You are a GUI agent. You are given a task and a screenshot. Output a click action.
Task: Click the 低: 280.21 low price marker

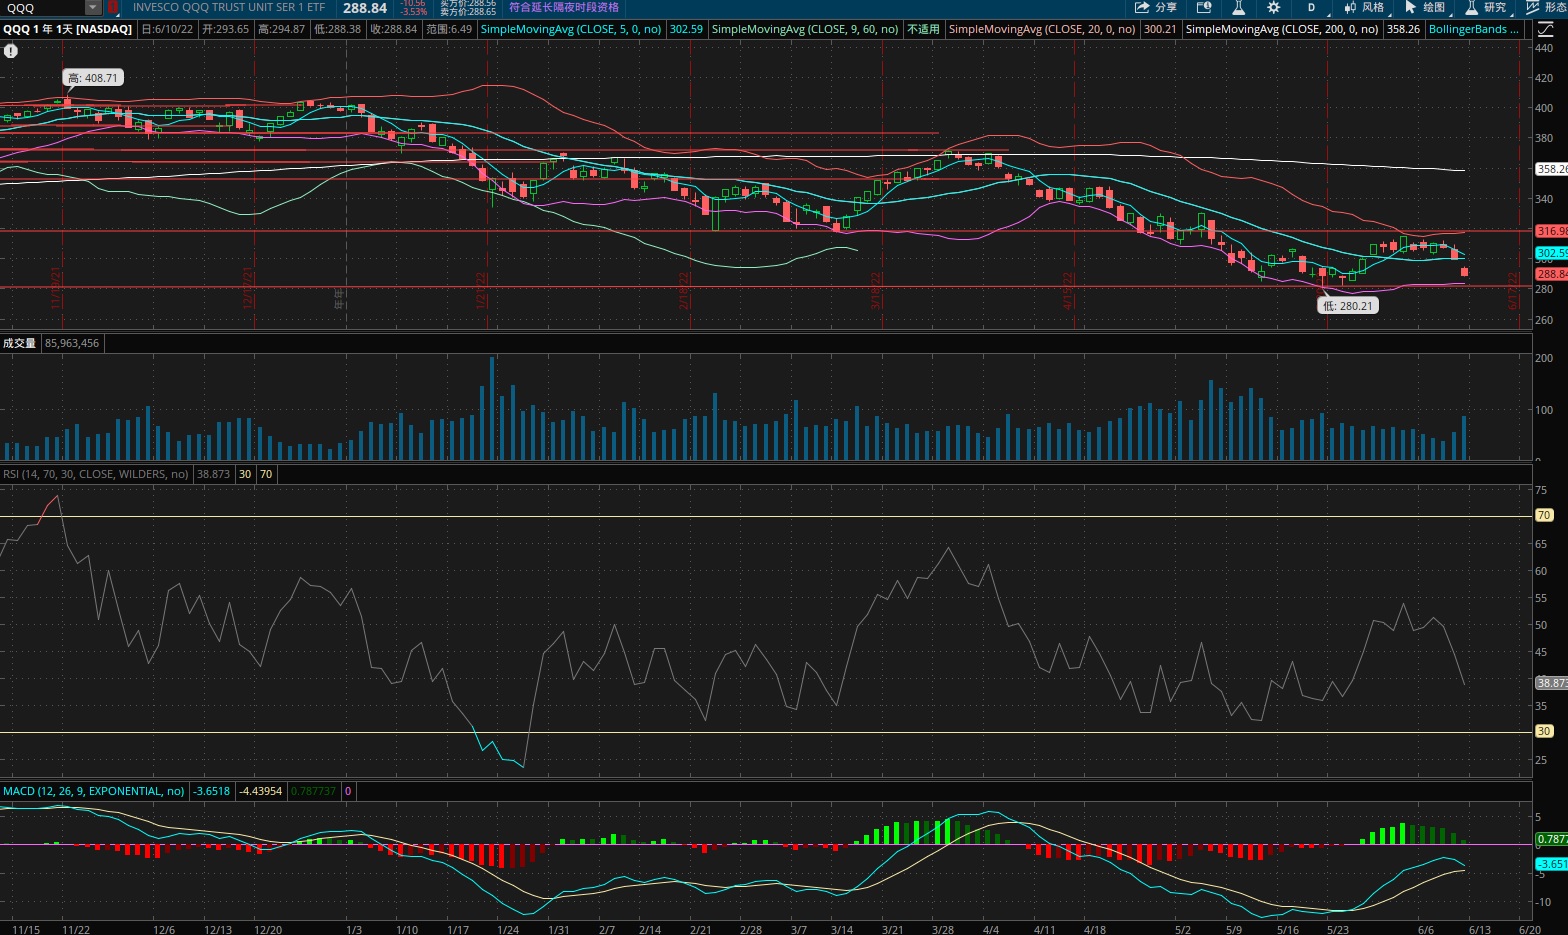pos(1348,306)
